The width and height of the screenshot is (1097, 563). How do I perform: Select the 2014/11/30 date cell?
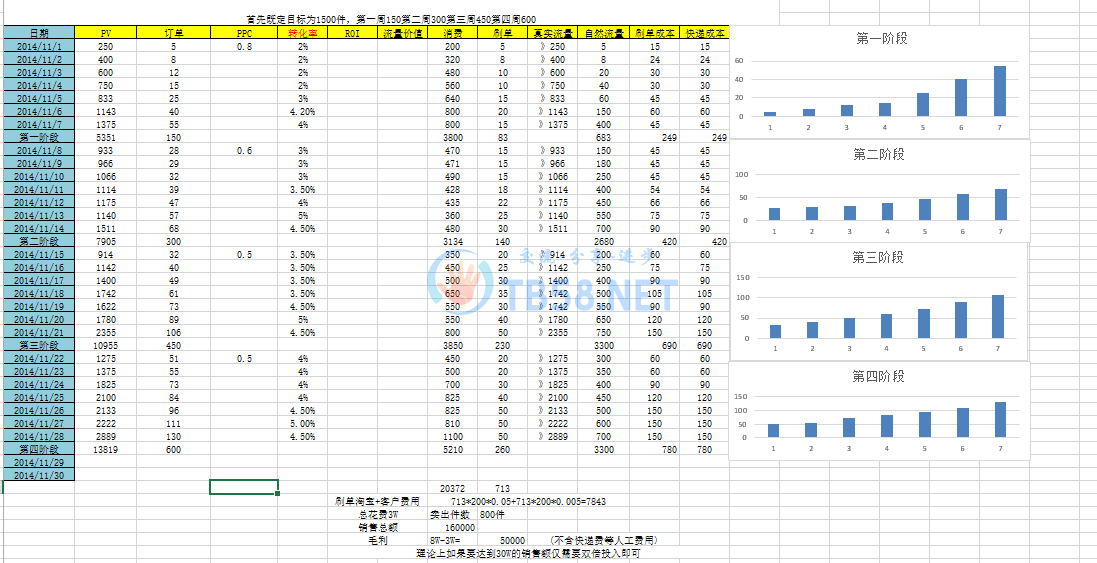[38, 476]
